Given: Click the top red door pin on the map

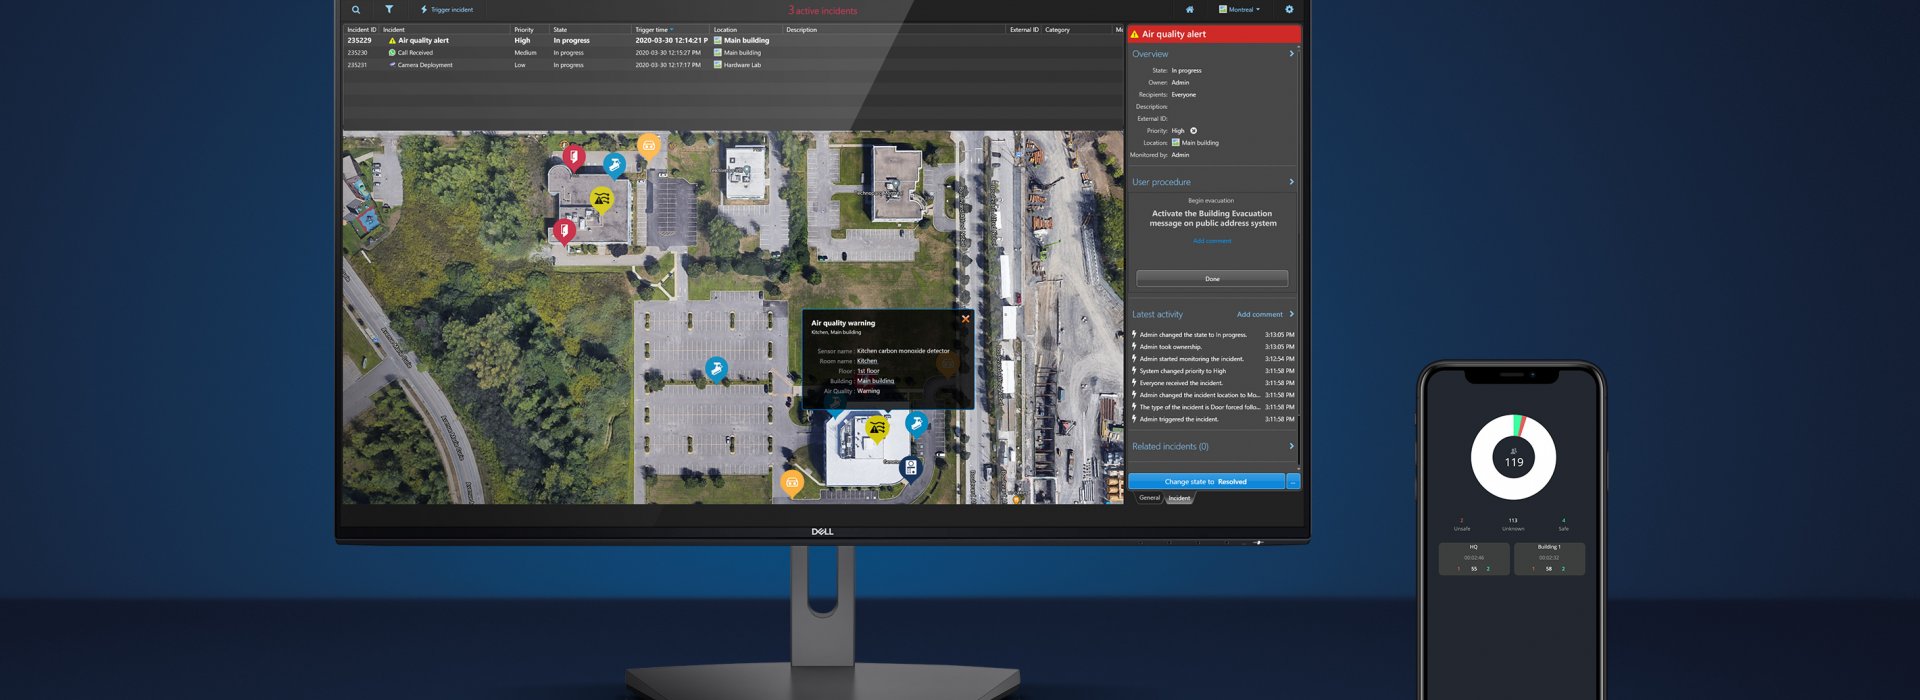Looking at the screenshot, I should click(574, 157).
